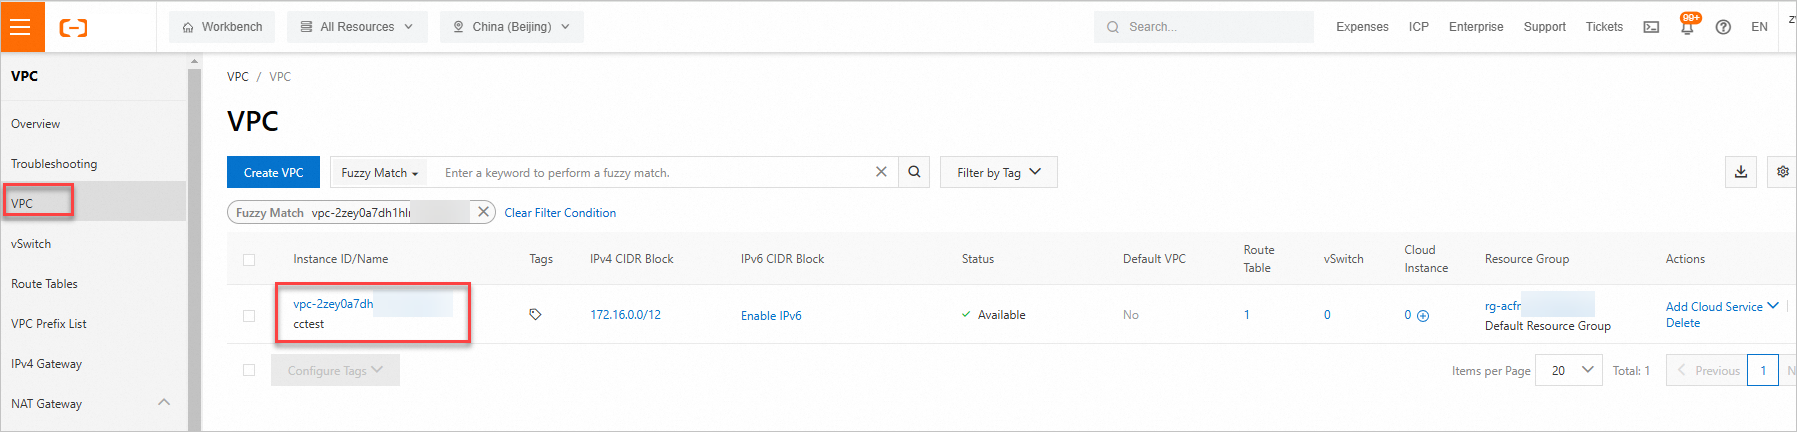Click the magnifier search button

pyautogui.click(x=914, y=172)
